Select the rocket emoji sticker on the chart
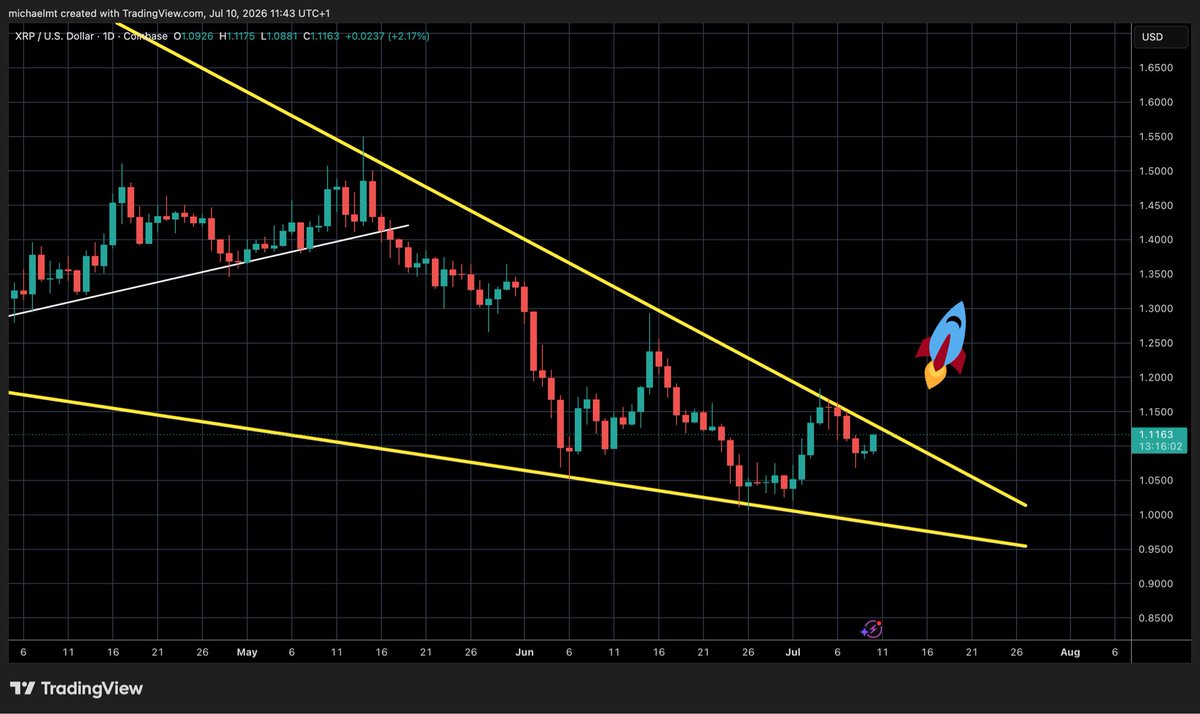 tap(943, 344)
